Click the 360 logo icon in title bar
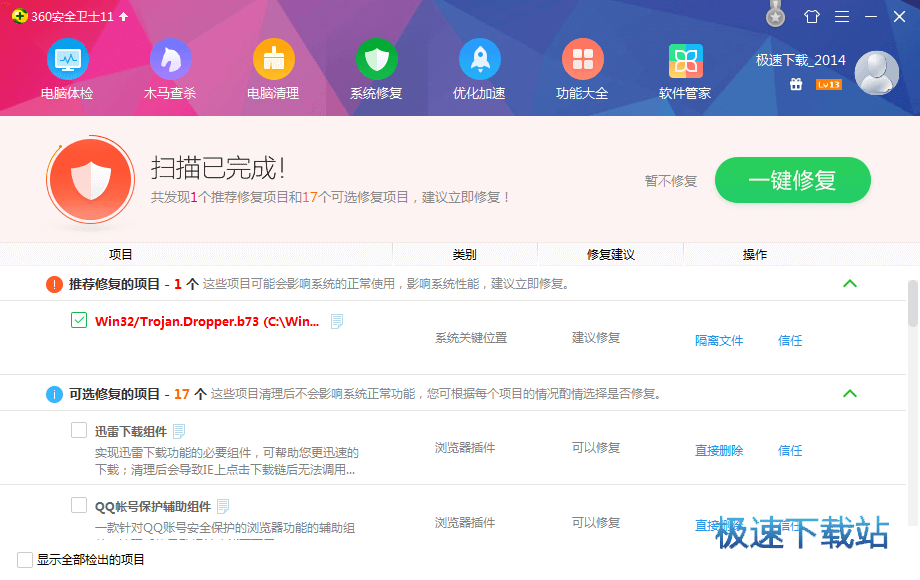 [19, 16]
